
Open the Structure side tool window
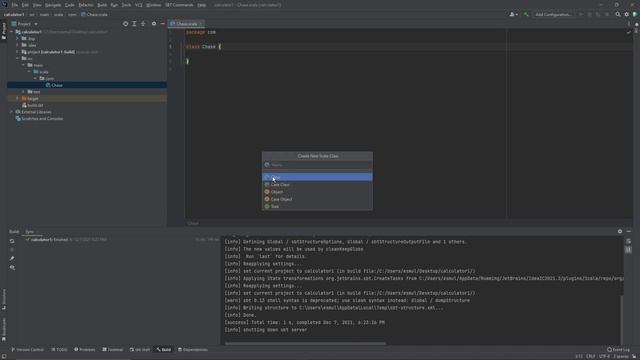(4, 299)
